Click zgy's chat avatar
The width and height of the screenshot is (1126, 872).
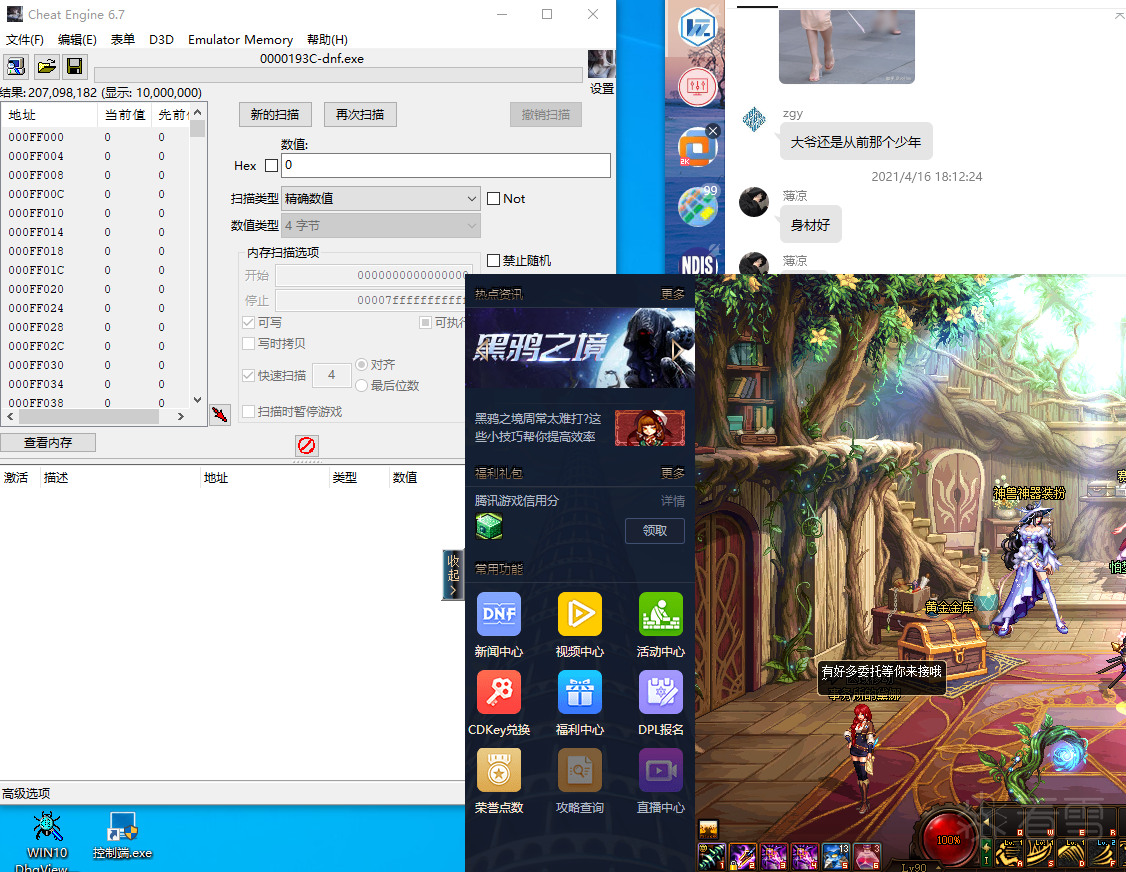[754, 119]
